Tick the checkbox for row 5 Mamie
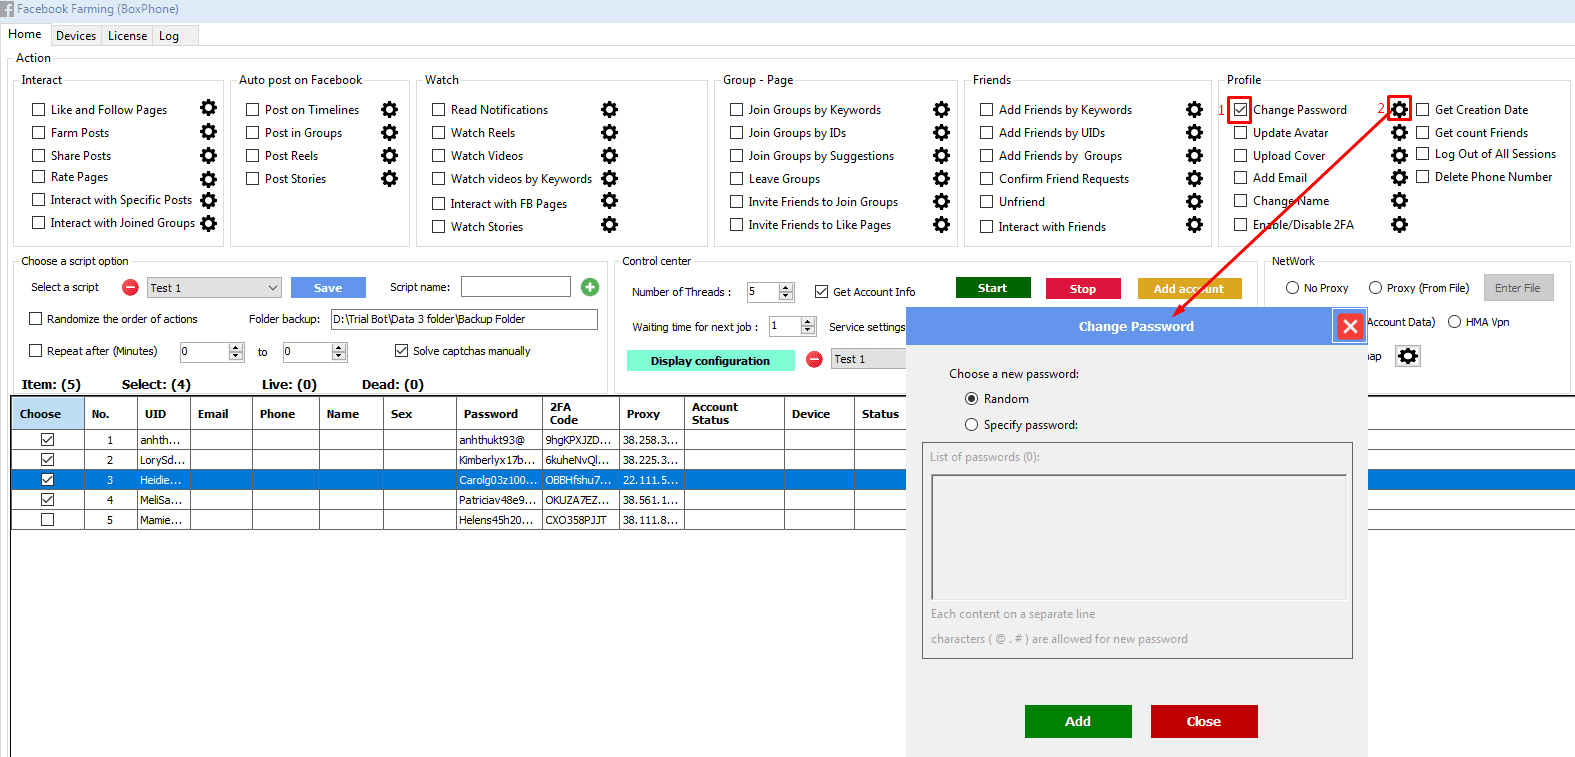1575x757 pixels. pyautogui.click(x=47, y=520)
